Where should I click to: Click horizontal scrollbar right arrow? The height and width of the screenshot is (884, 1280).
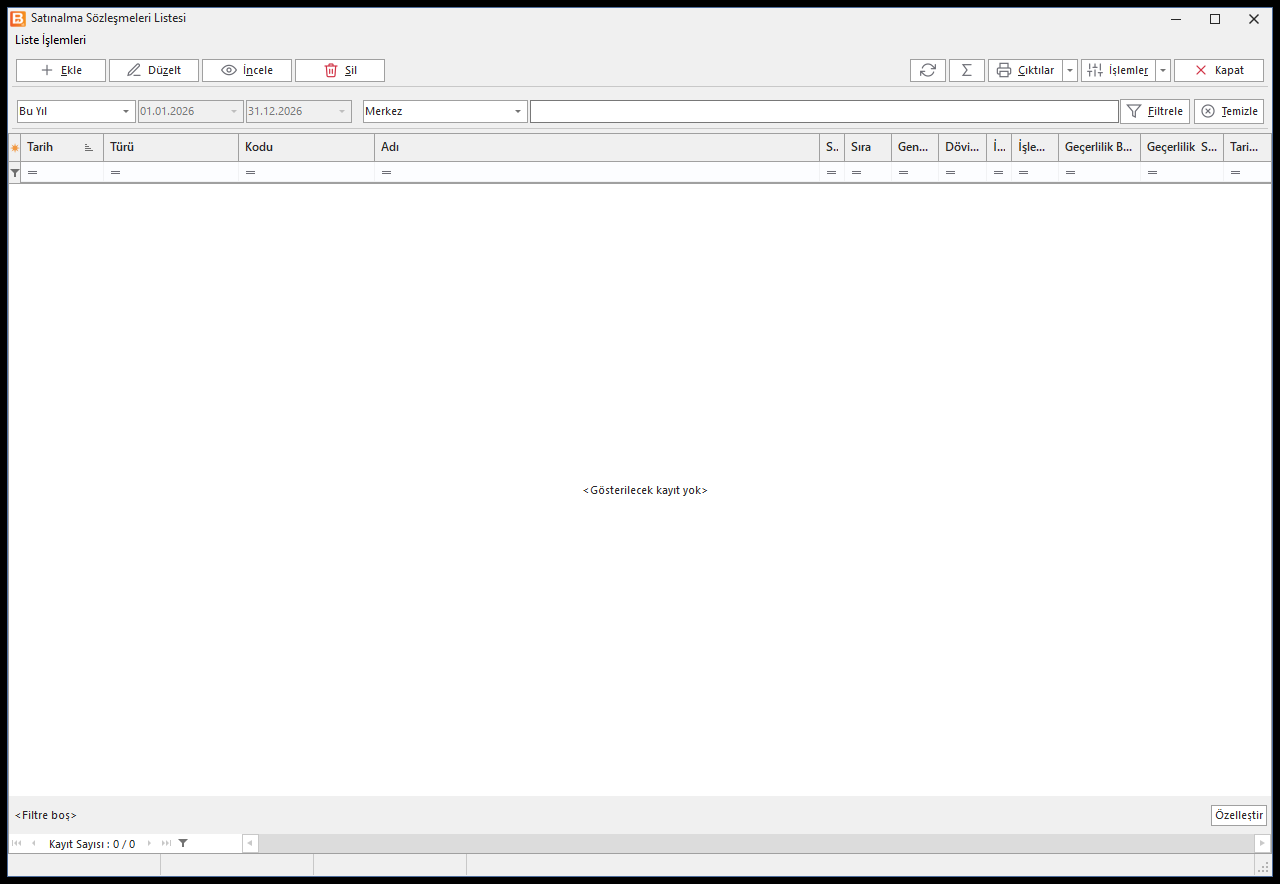pyautogui.click(x=1262, y=843)
